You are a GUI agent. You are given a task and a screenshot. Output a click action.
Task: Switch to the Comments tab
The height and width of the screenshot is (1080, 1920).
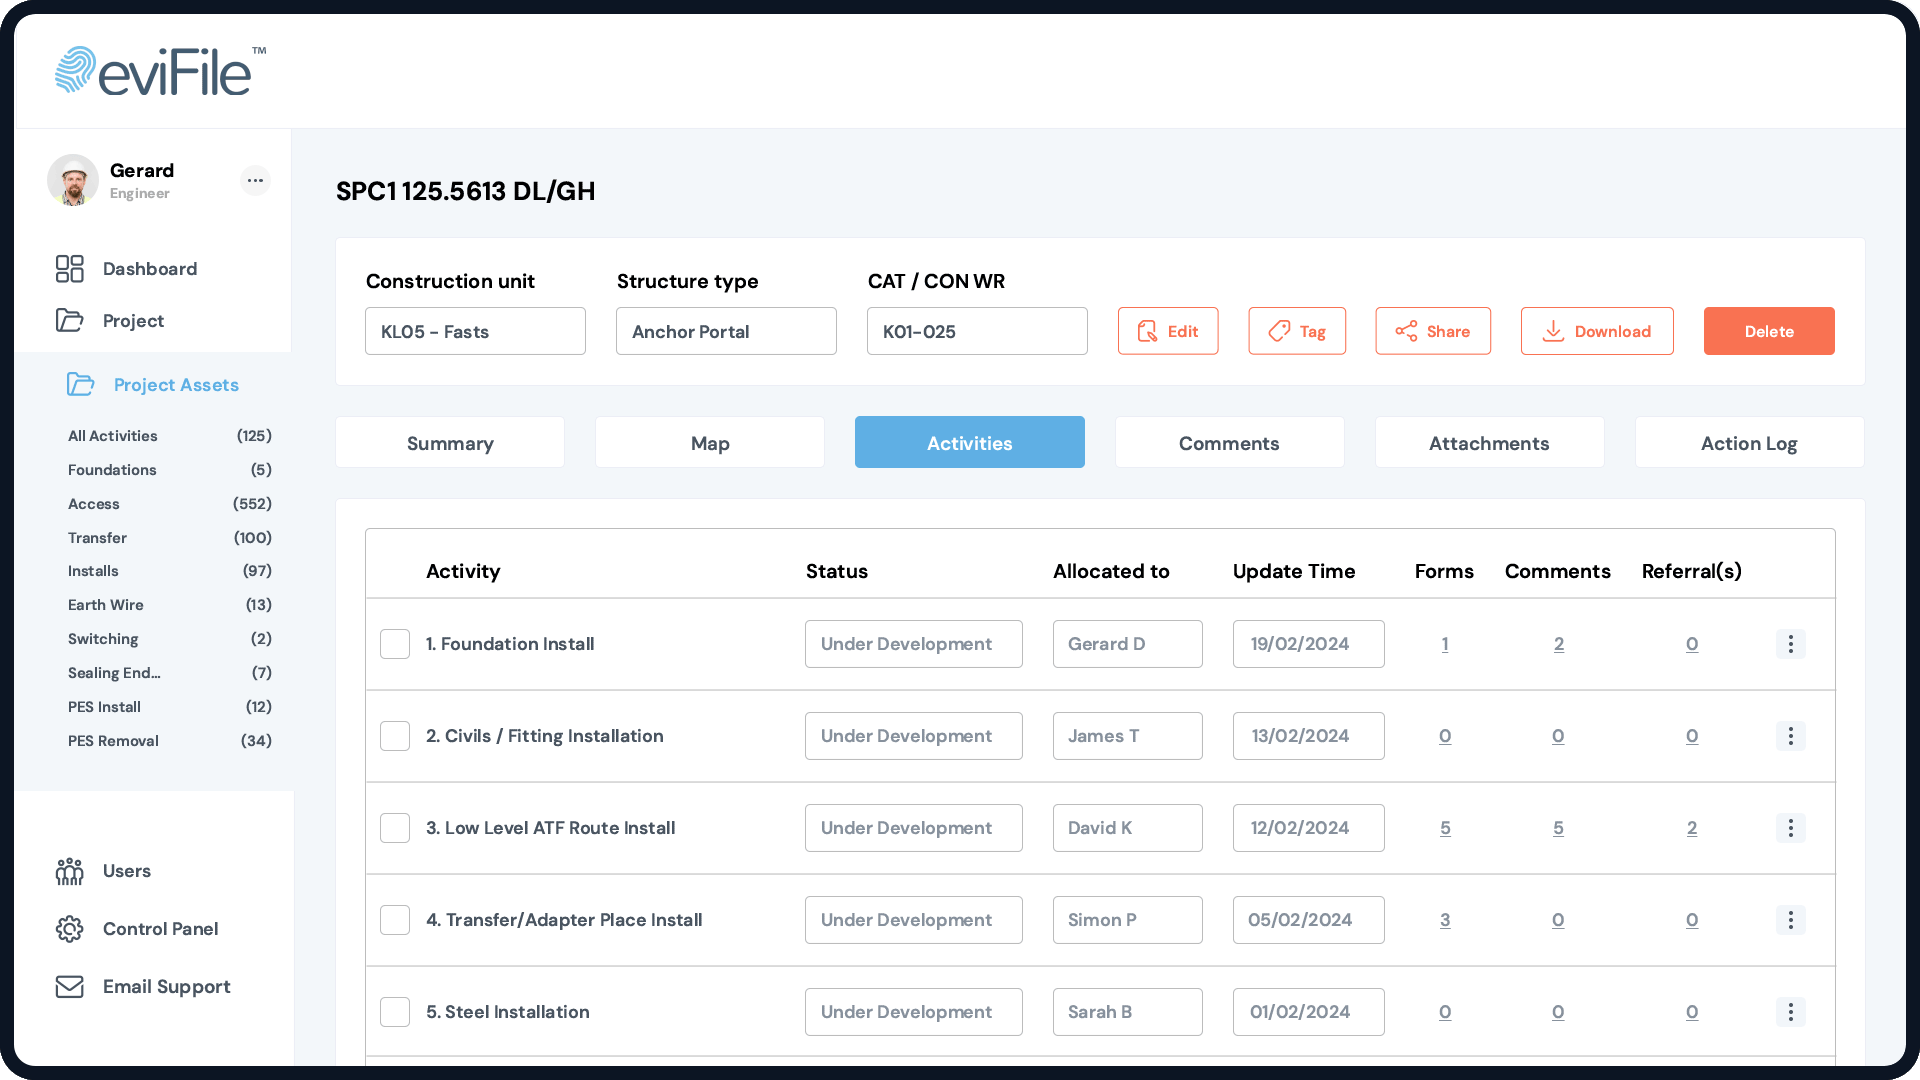coord(1229,442)
